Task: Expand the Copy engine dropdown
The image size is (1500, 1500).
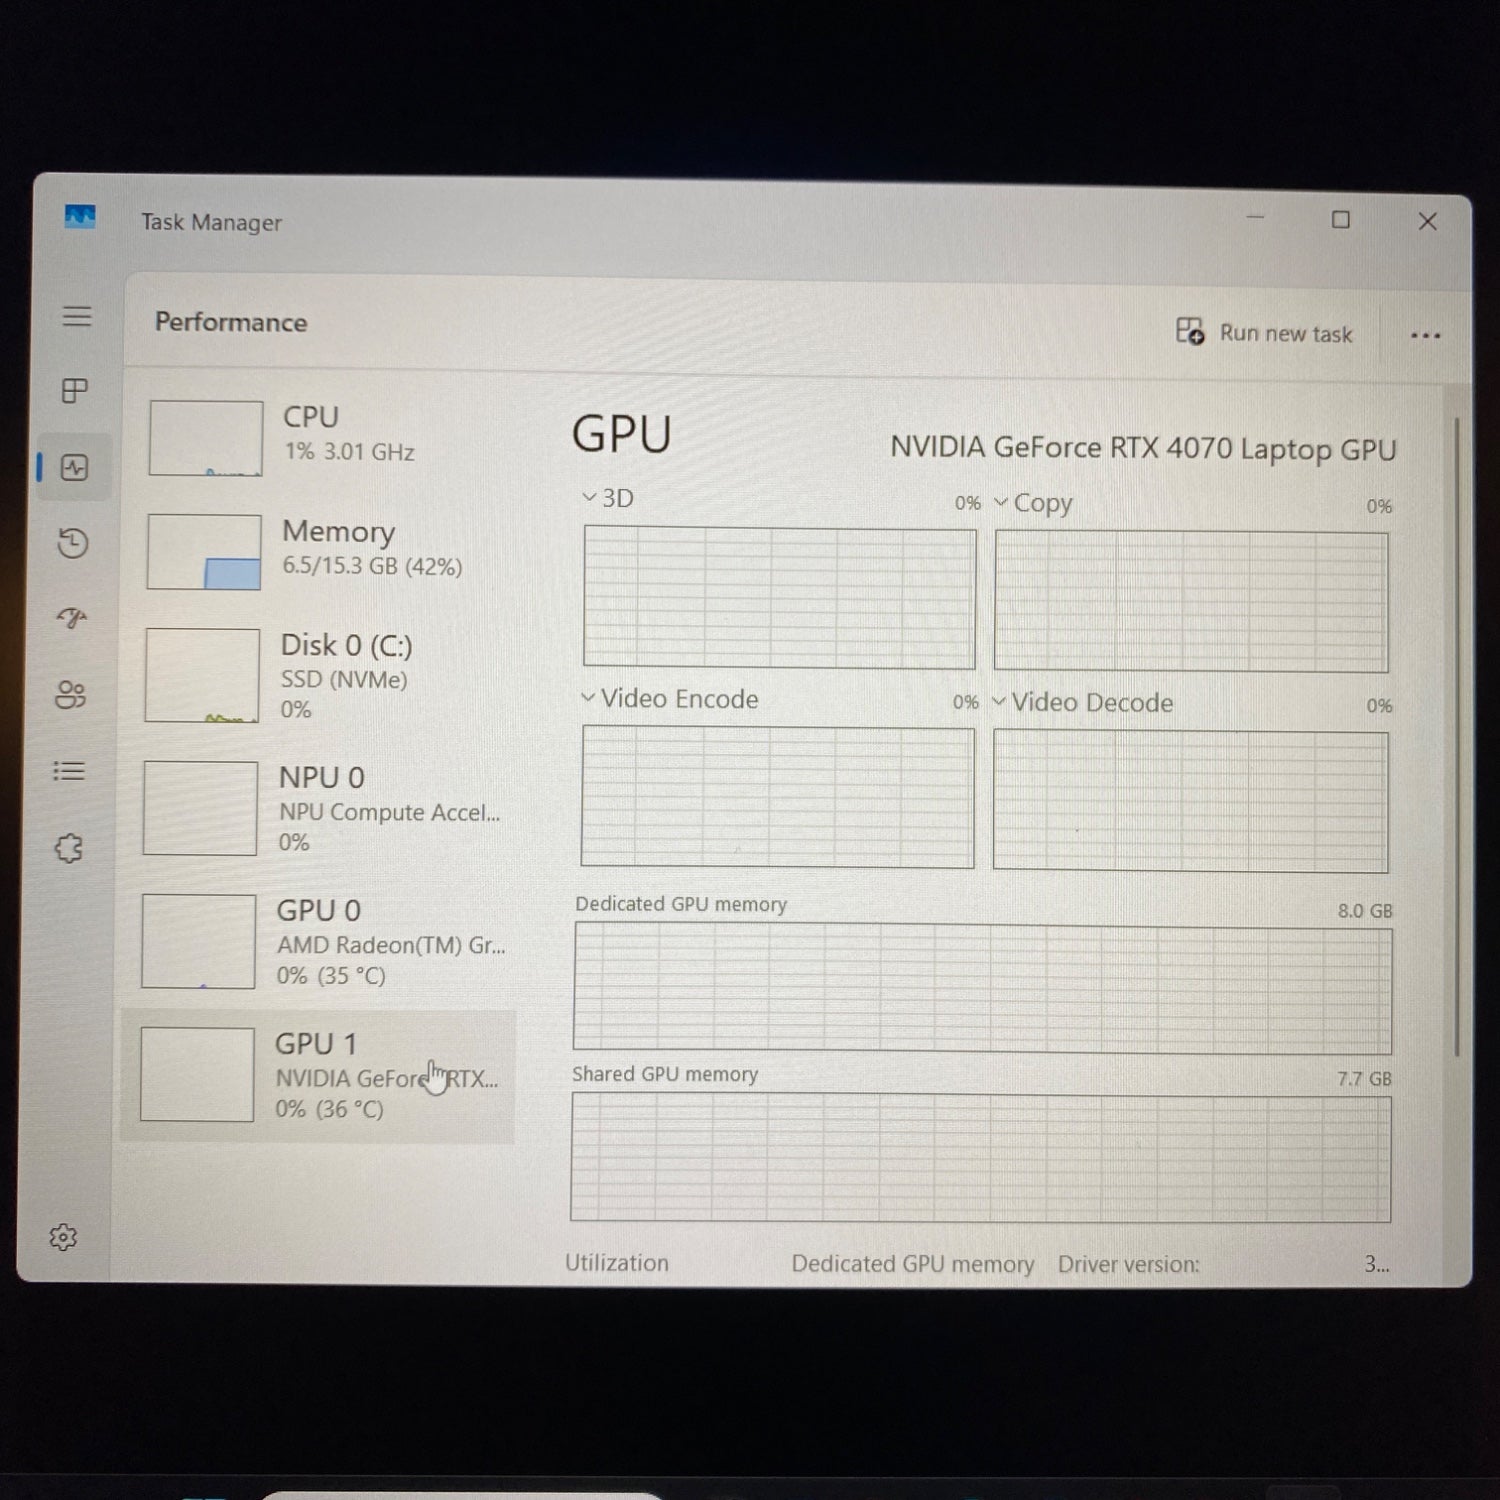Action: pos(1032,503)
